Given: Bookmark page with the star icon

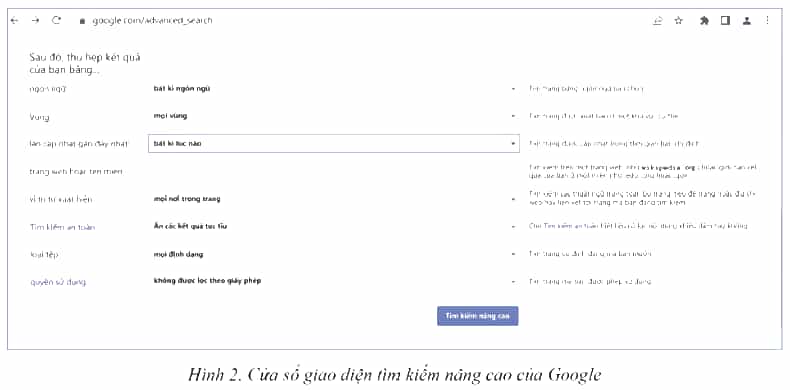Looking at the screenshot, I should pos(678,21).
